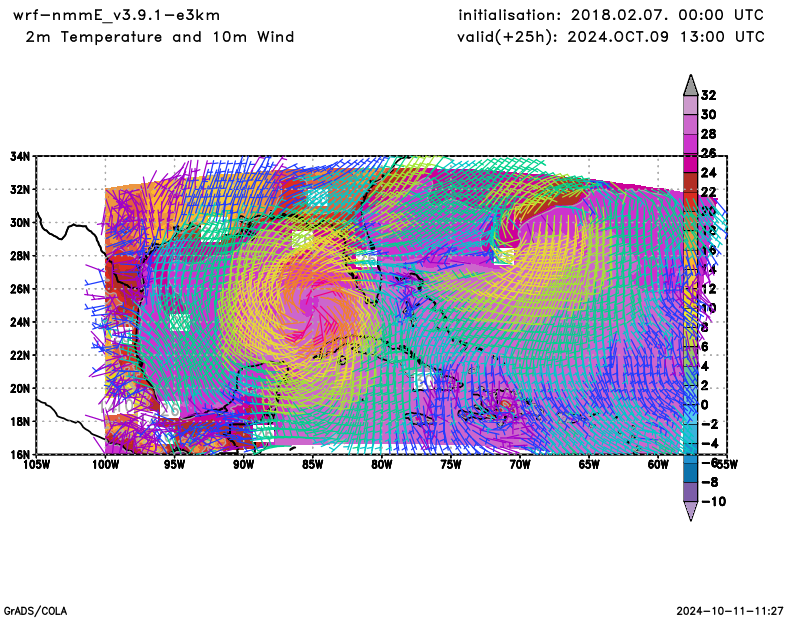Screen dimensions: 800x618
Task: Click the gray top arrow of the colorbar
Action: [690, 85]
